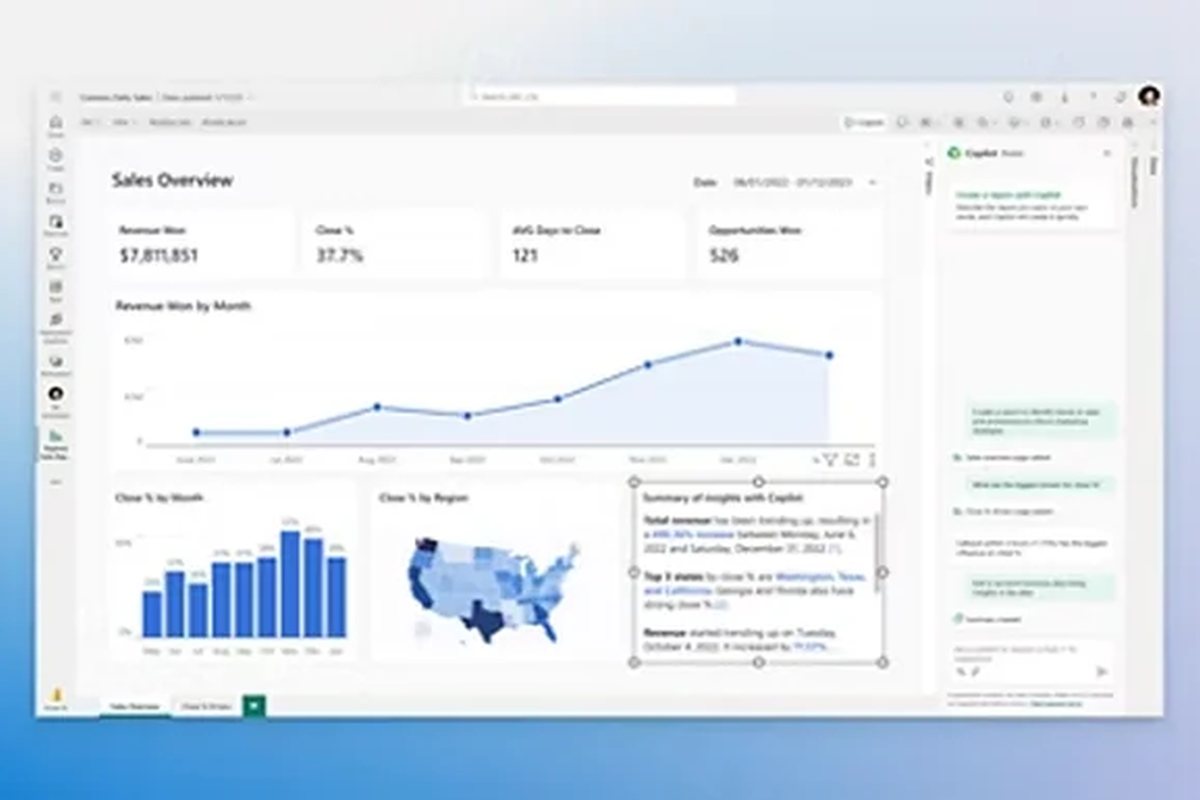Click the 'Washington, Texas' link in summary
The width and height of the screenshot is (1200, 800).
[822, 577]
